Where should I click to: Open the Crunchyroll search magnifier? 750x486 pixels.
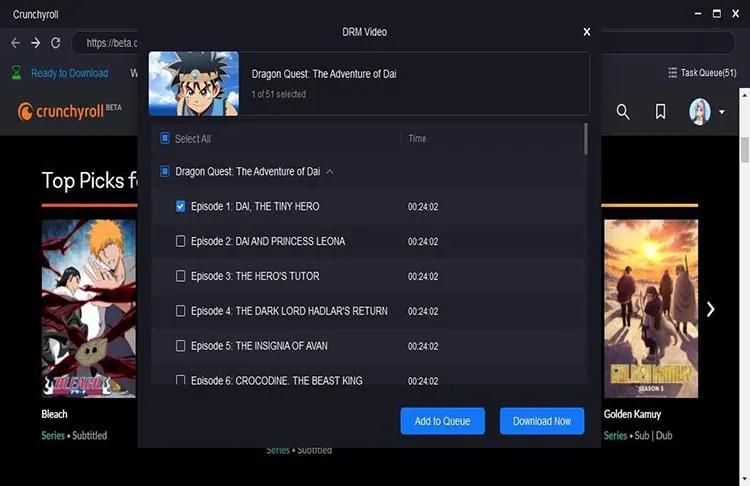coord(623,112)
